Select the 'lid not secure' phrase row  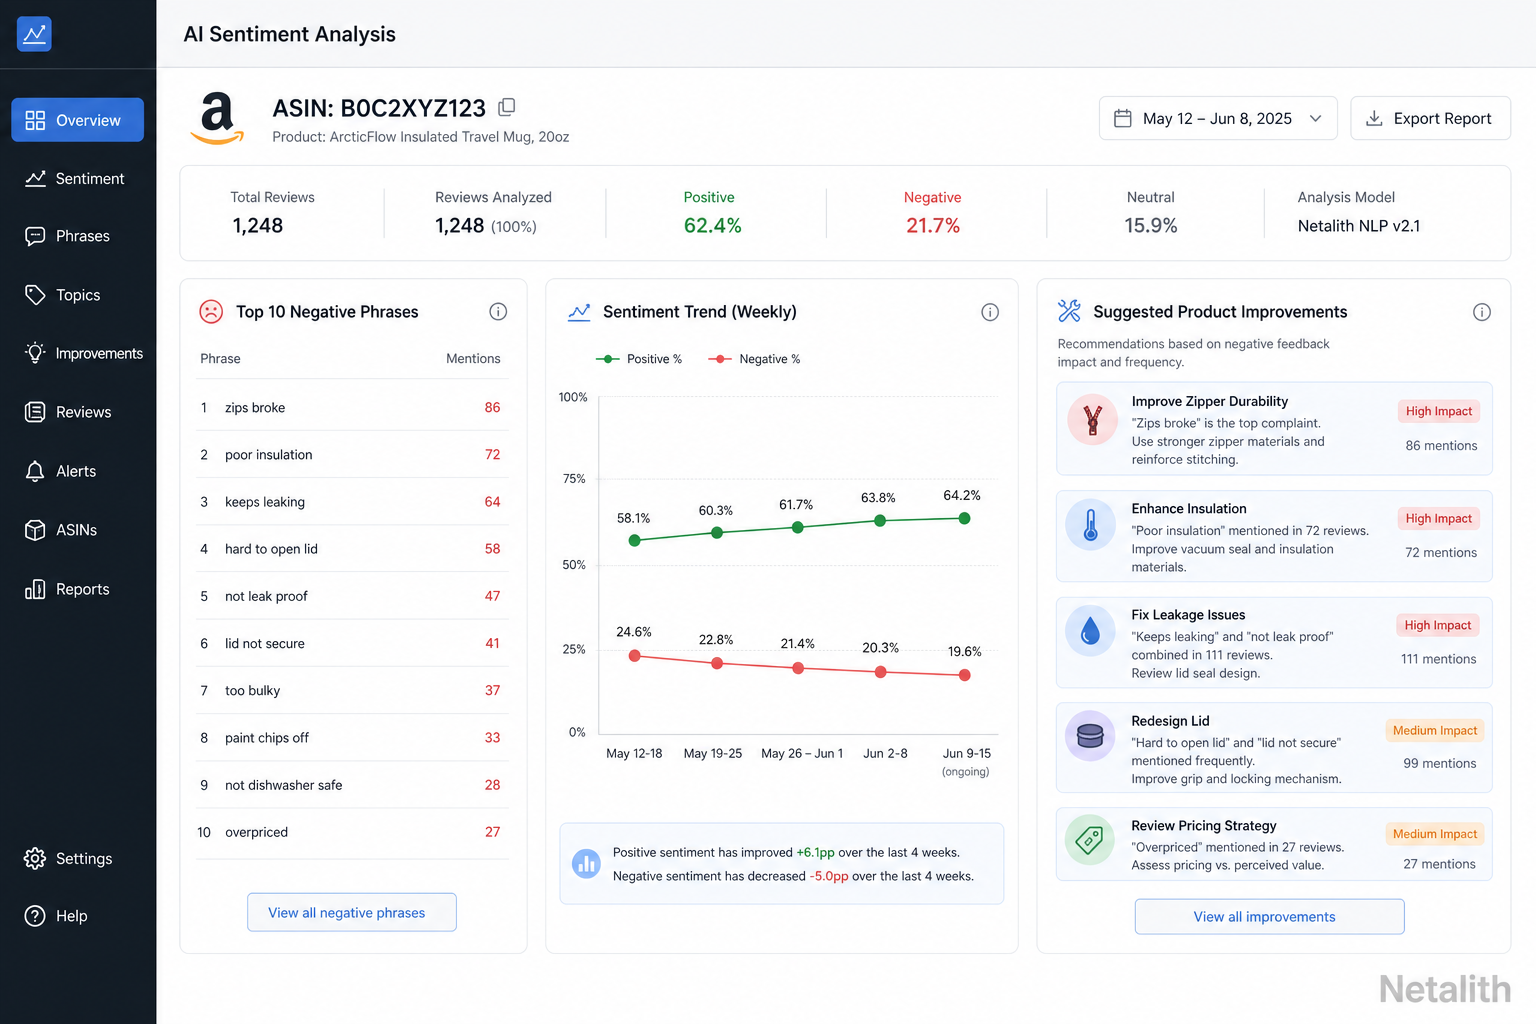[x=352, y=643]
